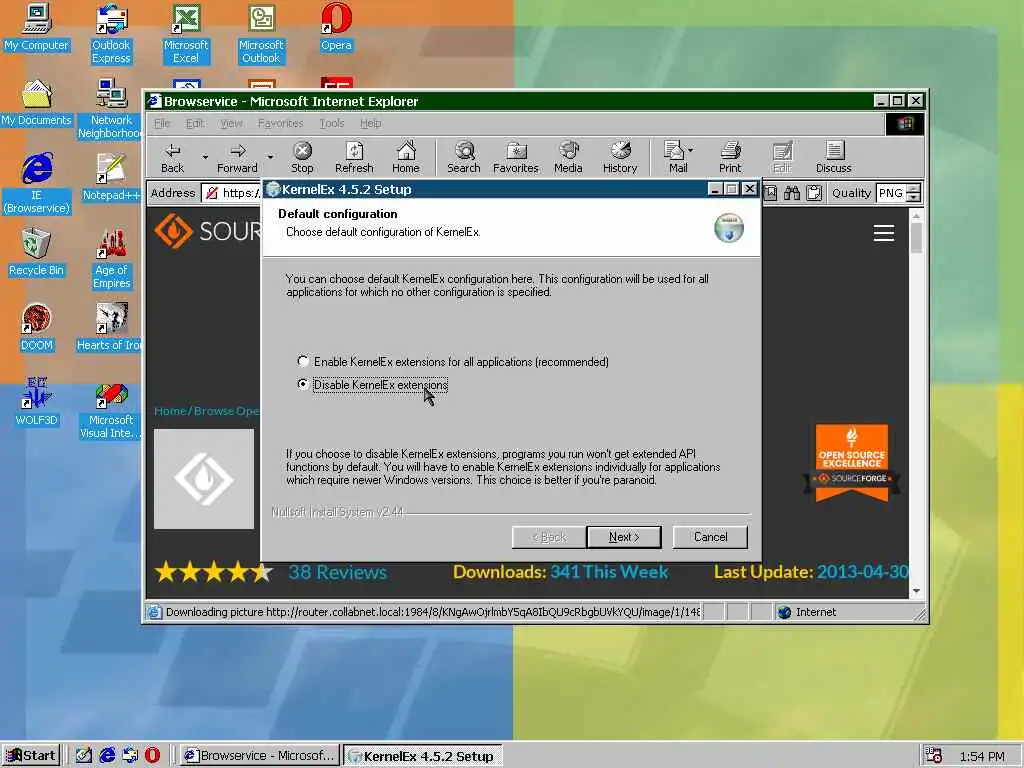This screenshot has width=1024, height=768.
Task: Select the Network Neighborhood desktop icon
Action: 110,109
